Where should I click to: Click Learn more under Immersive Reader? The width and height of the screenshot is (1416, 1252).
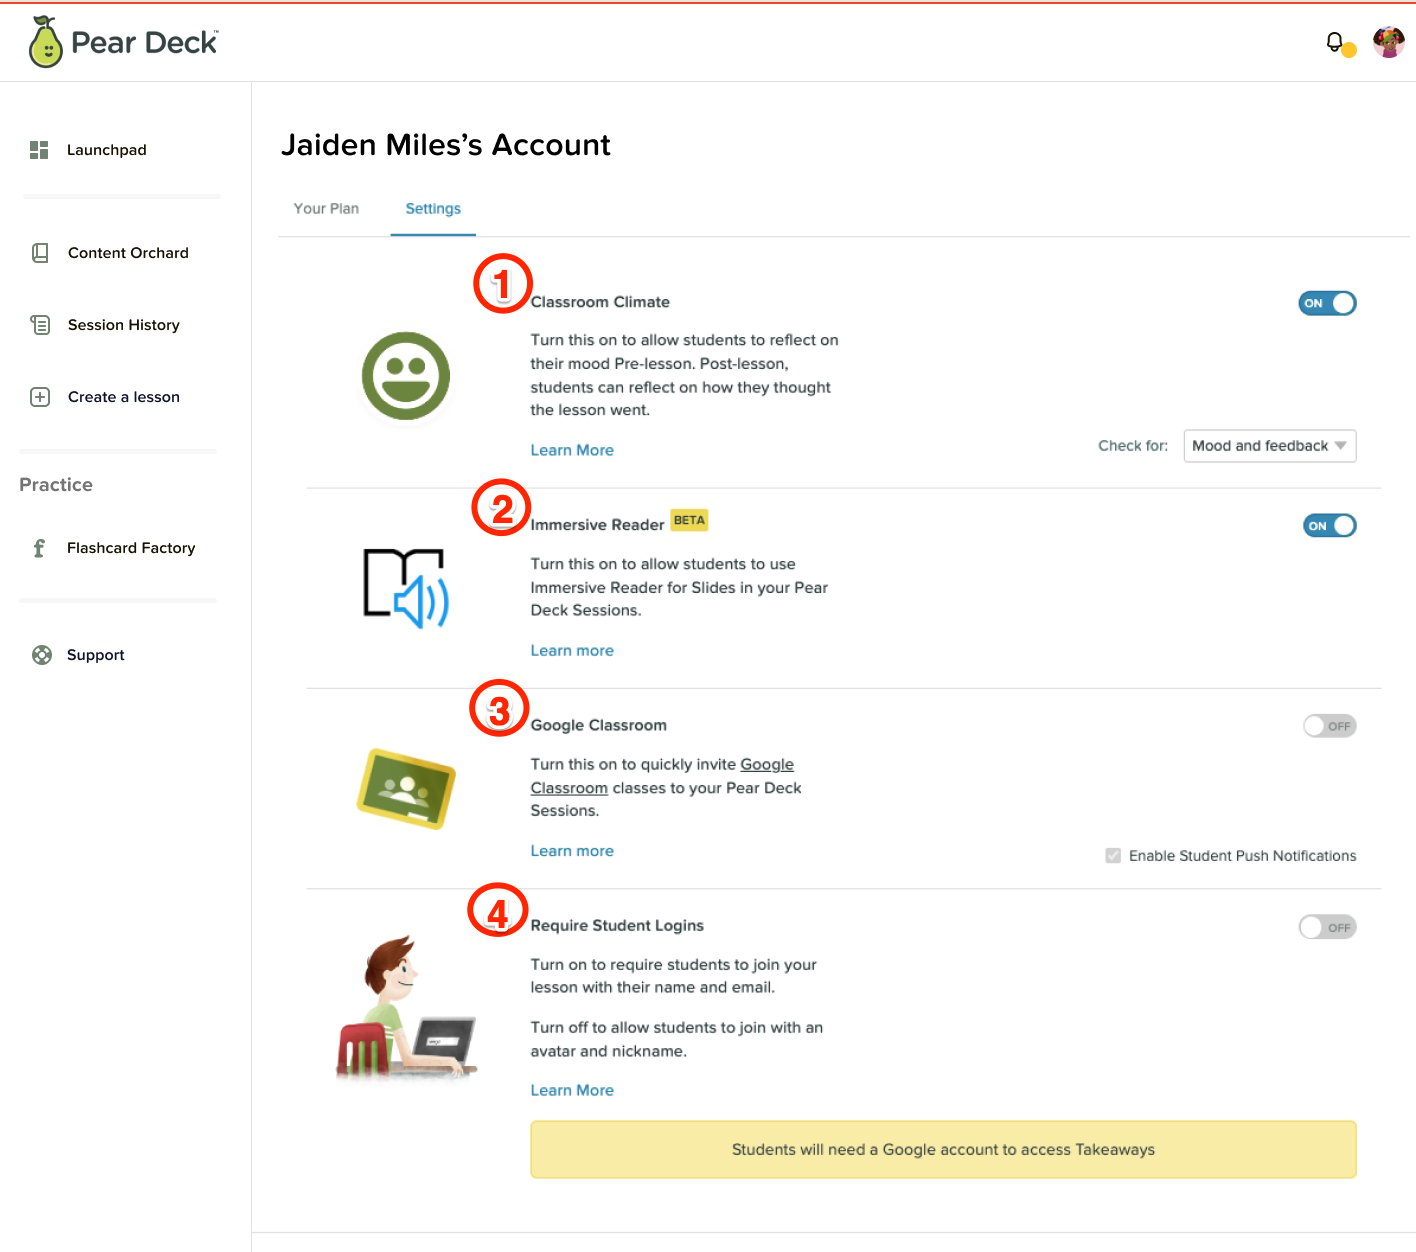(x=572, y=650)
